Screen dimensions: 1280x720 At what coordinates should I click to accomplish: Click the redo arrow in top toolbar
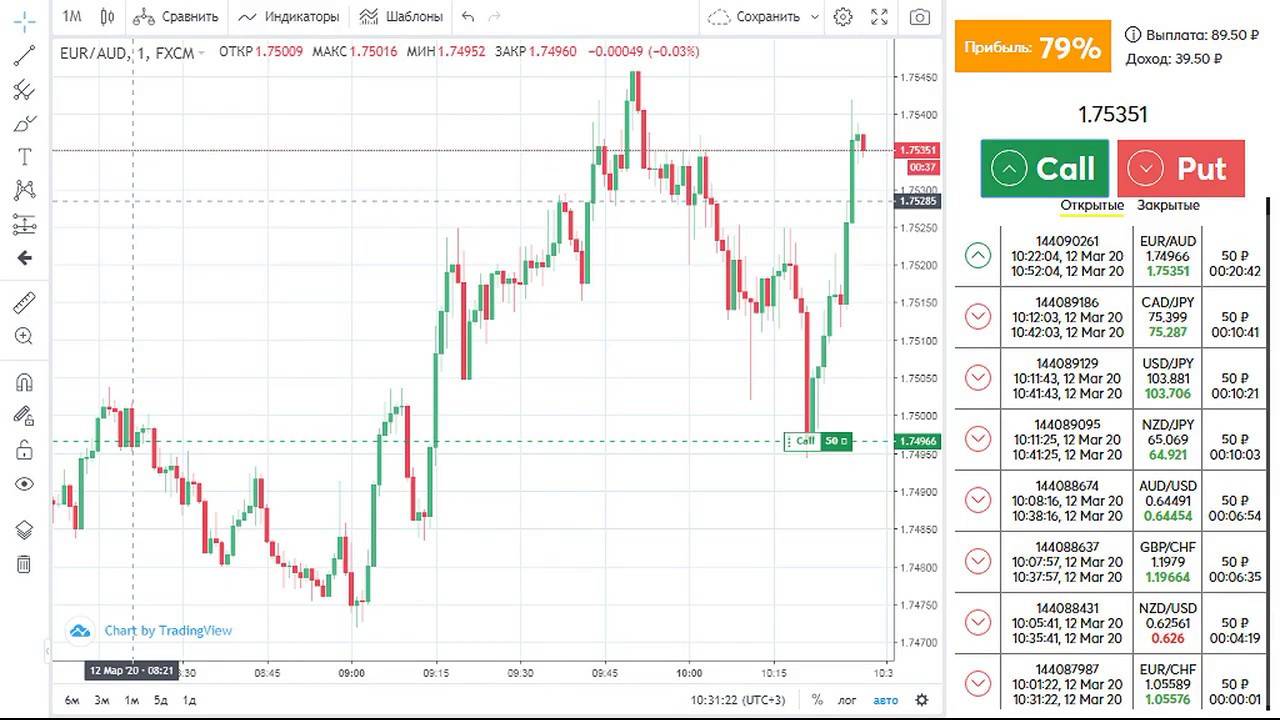click(494, 17)
